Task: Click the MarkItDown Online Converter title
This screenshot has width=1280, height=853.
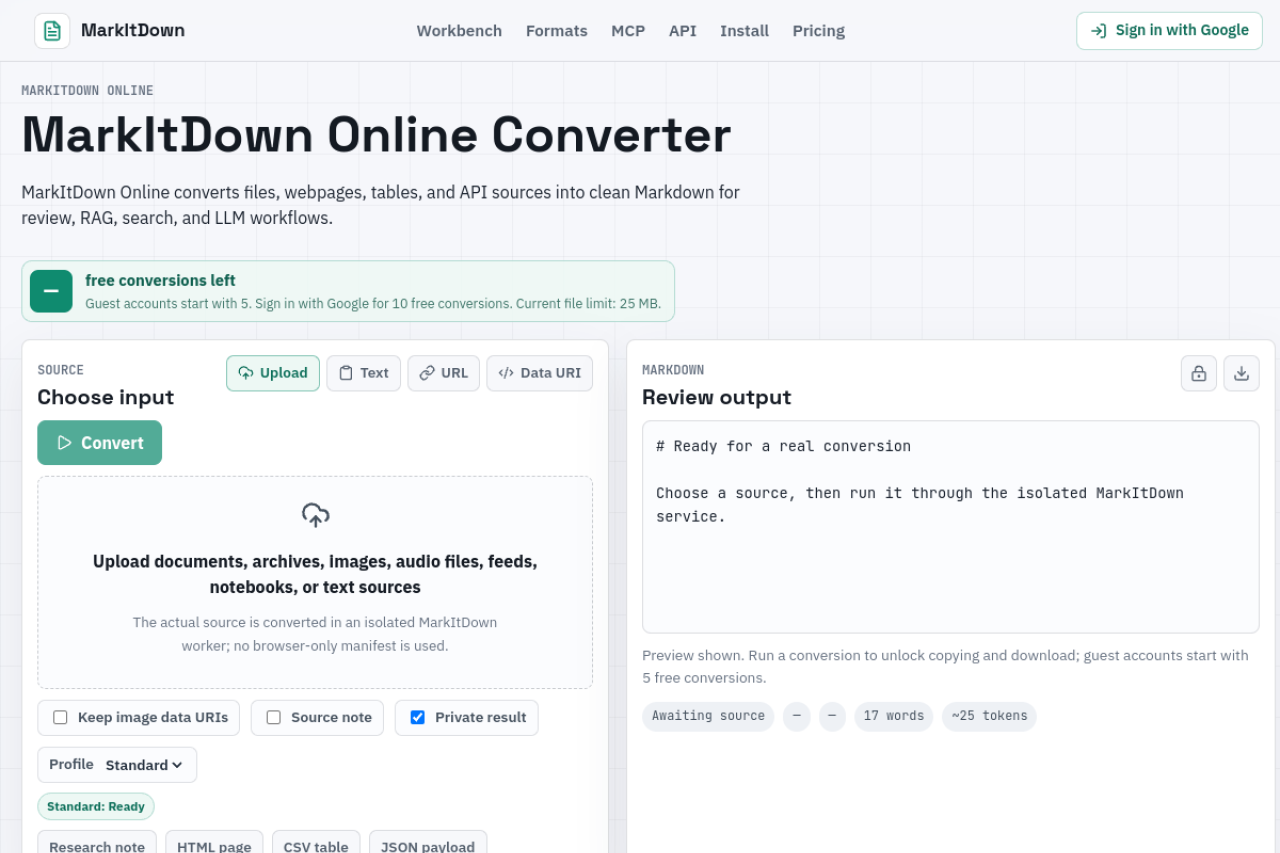Action: click(376, 135)
